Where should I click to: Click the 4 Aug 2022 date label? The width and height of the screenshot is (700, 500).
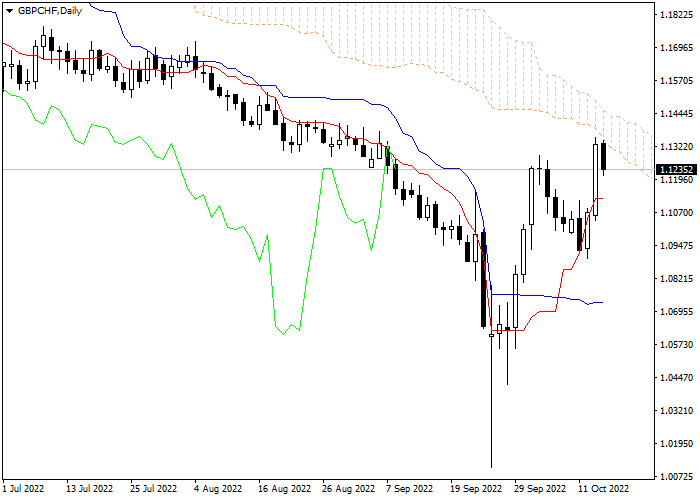[218, 489]
